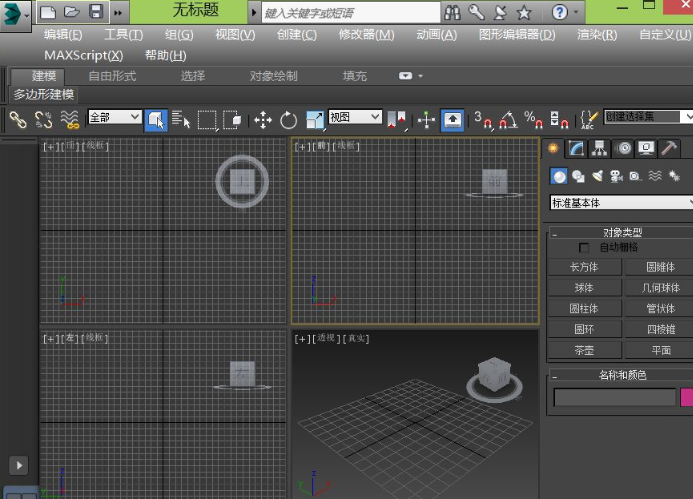Screen dimensions: 693x499
Task: Open the Subscription Center key icon
Action: coord(476,12)
